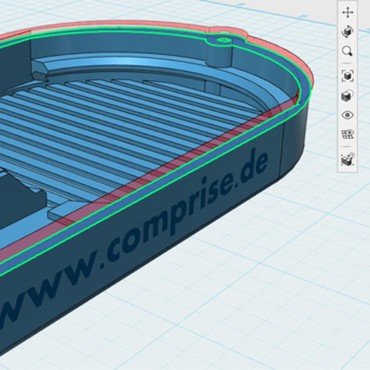Click the screw hole in the corner boss
Viewport: 370px width, 370px height.
(223, 40)
